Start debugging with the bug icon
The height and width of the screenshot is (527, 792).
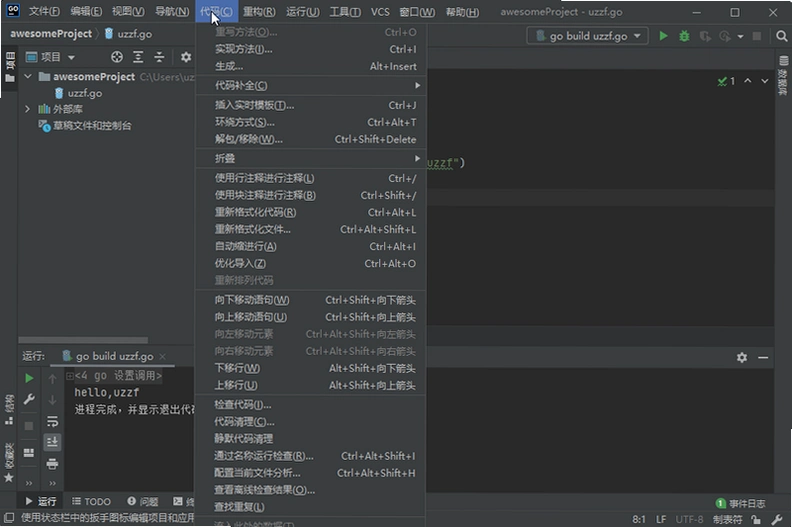[x=684, y=36]
